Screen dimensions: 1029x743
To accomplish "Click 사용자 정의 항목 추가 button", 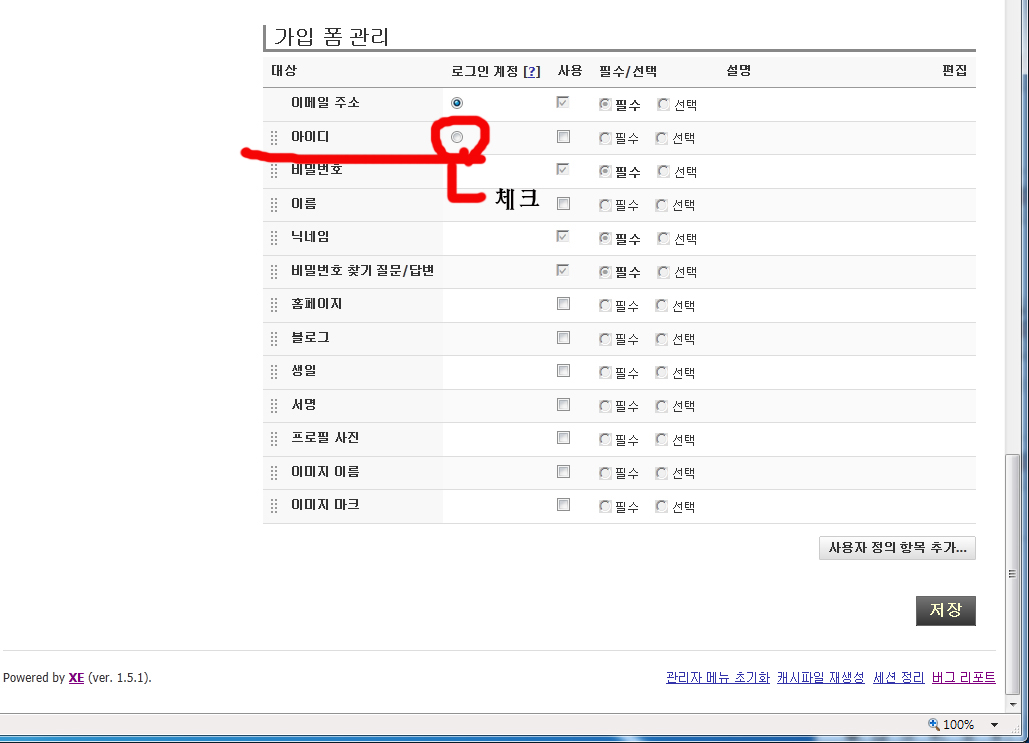I will pos(897,548).
